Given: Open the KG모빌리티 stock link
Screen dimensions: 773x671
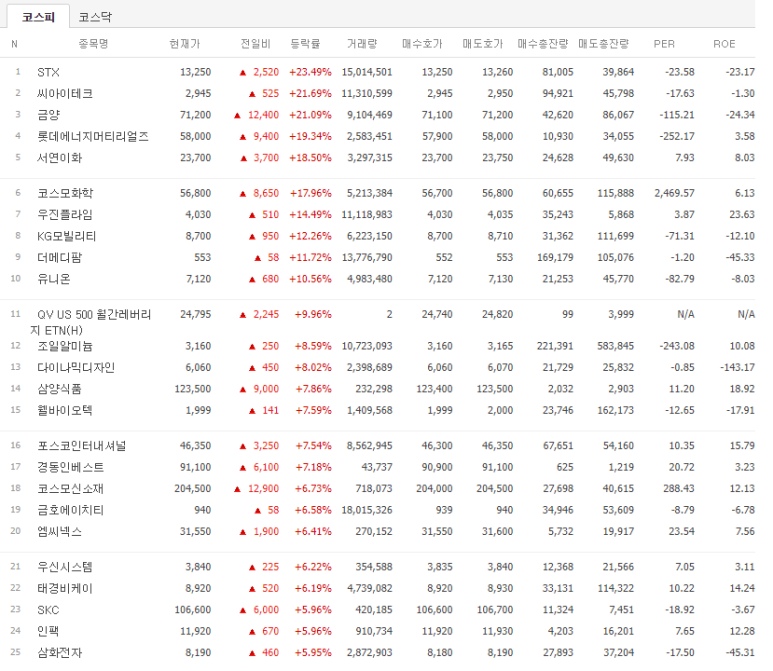Looking at the screenshot, I should click(x=67, y=236).
